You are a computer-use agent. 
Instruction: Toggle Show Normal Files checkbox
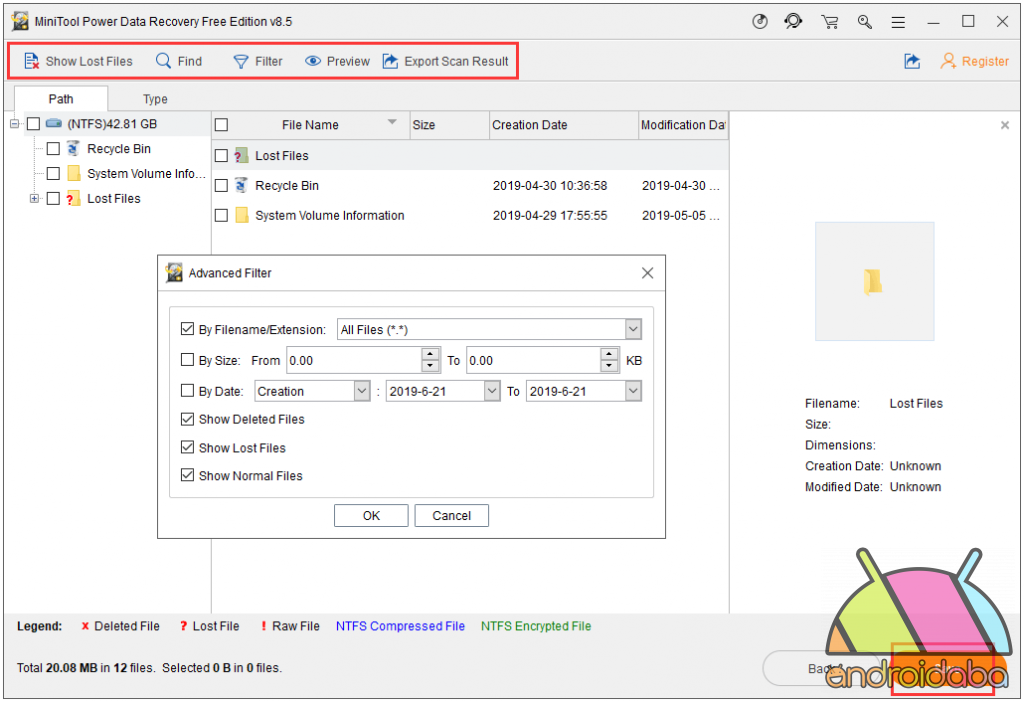(187, 475)
